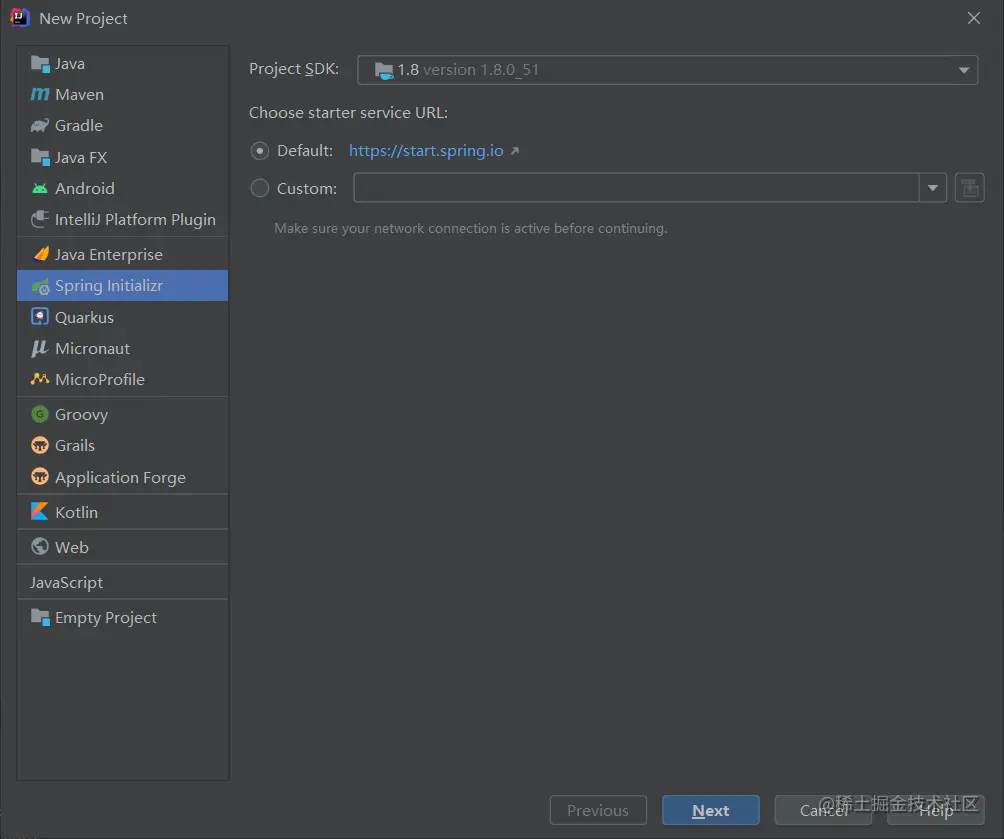Image resolution: width=1004 pixels, height=839 pixels.
Task: Click inside the Custom URL input field
Action: (640, 187)
